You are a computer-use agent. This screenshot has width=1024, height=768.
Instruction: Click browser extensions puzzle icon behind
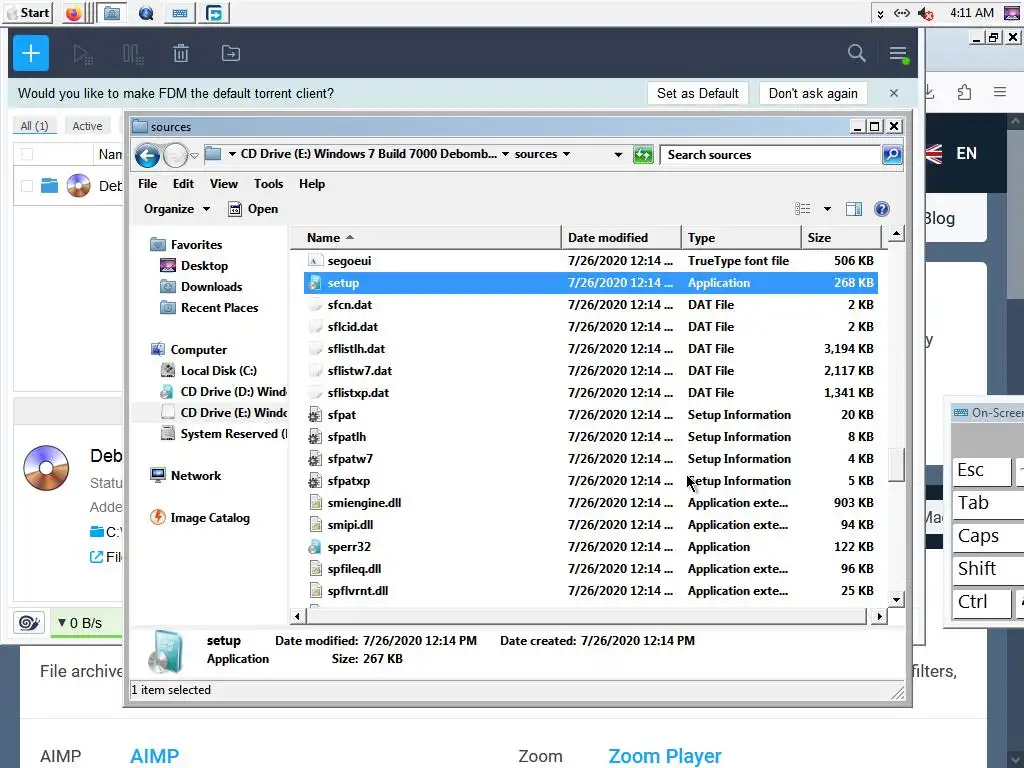tap(965, 92)
